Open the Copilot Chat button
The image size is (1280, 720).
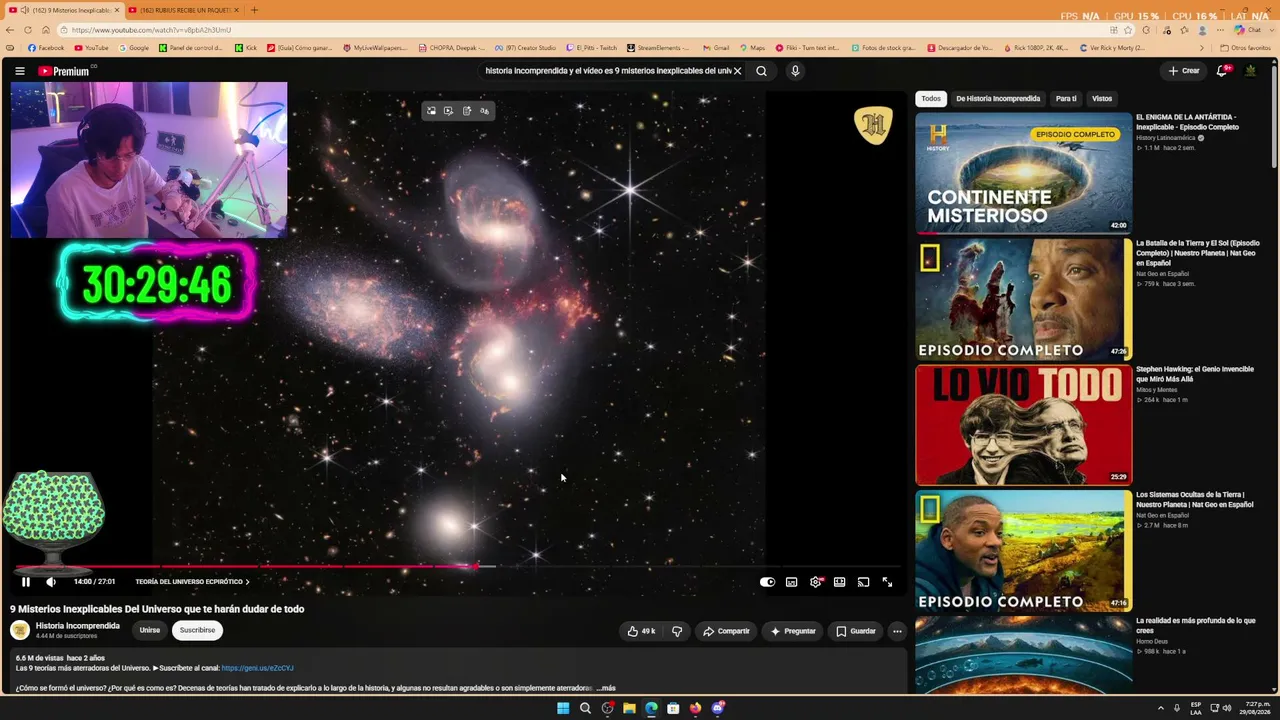1247,30
